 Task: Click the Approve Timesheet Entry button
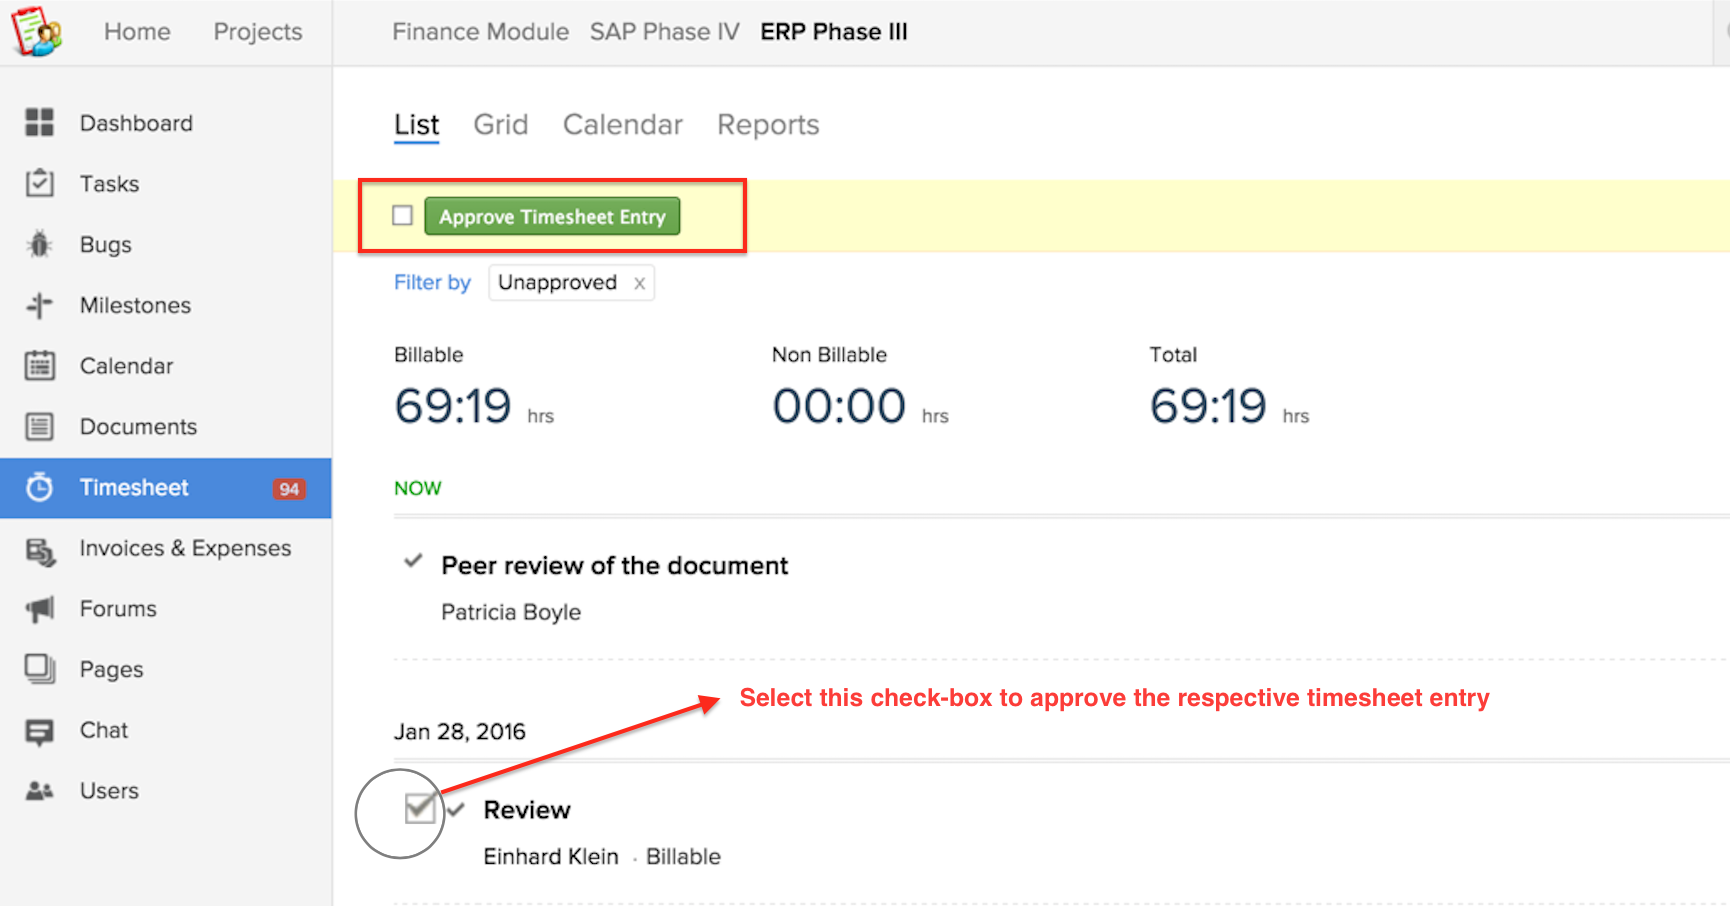pos(552,216)
